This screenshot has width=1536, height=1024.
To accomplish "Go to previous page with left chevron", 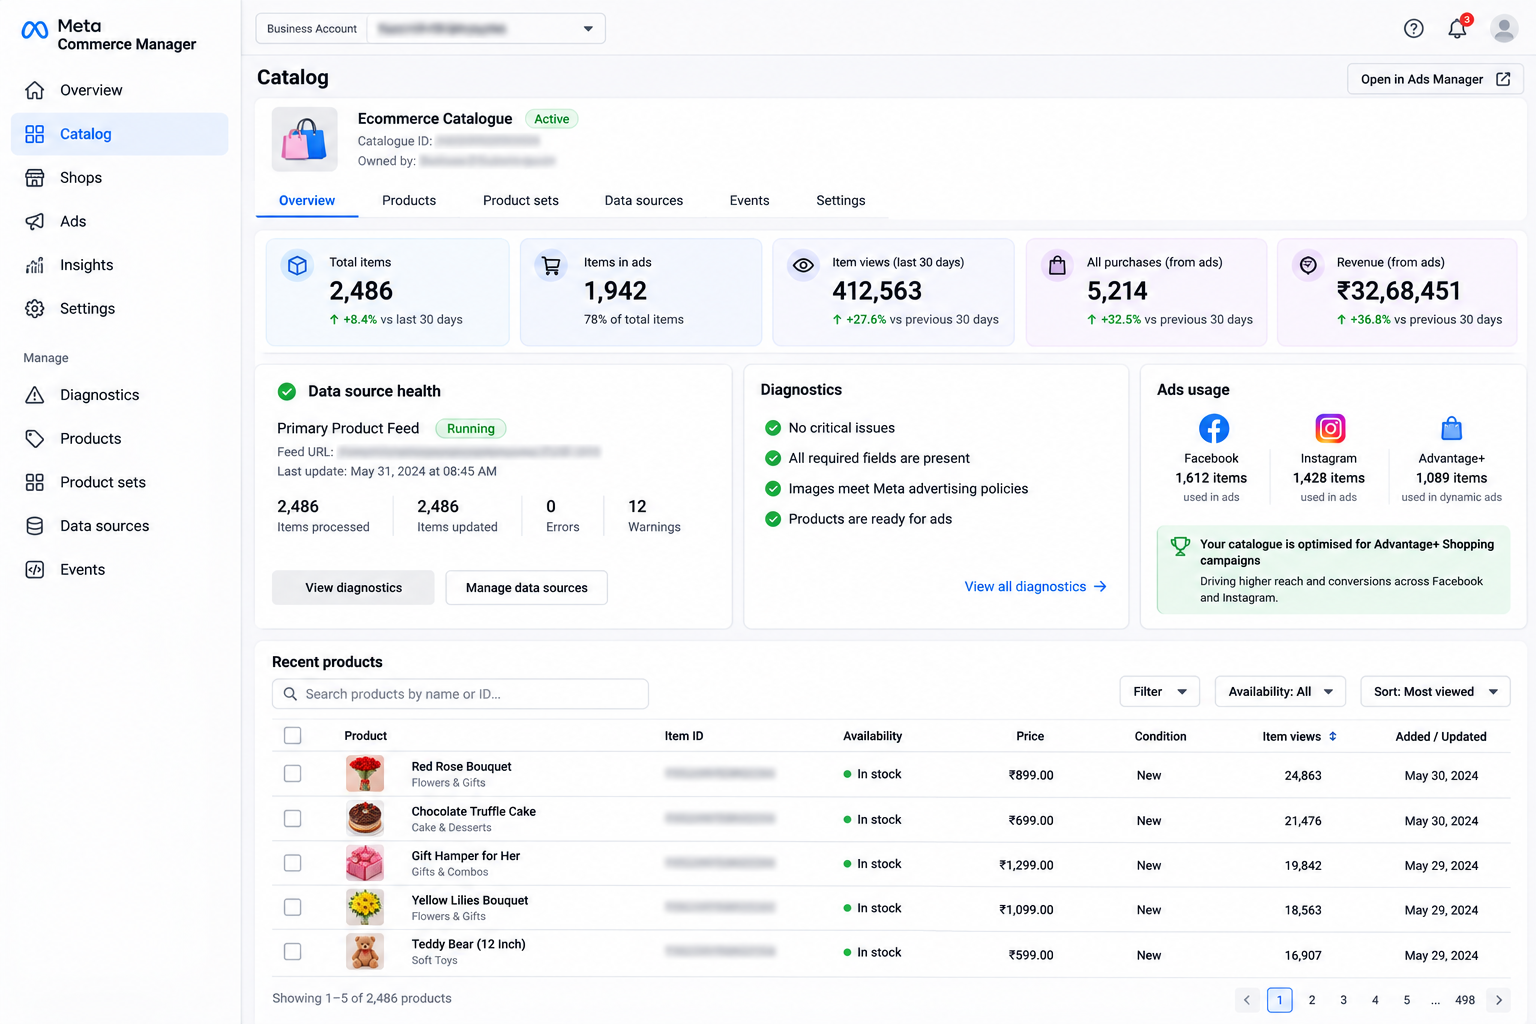I will (1247, 1000).
